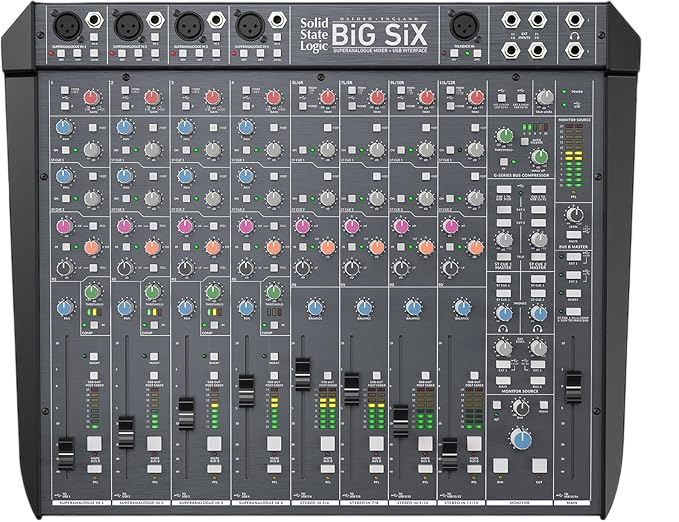This screenshot has height=522, width=679.
Task: Select the SuperAnalogue In 3 channel fader
Action: (x=186, y=413)
